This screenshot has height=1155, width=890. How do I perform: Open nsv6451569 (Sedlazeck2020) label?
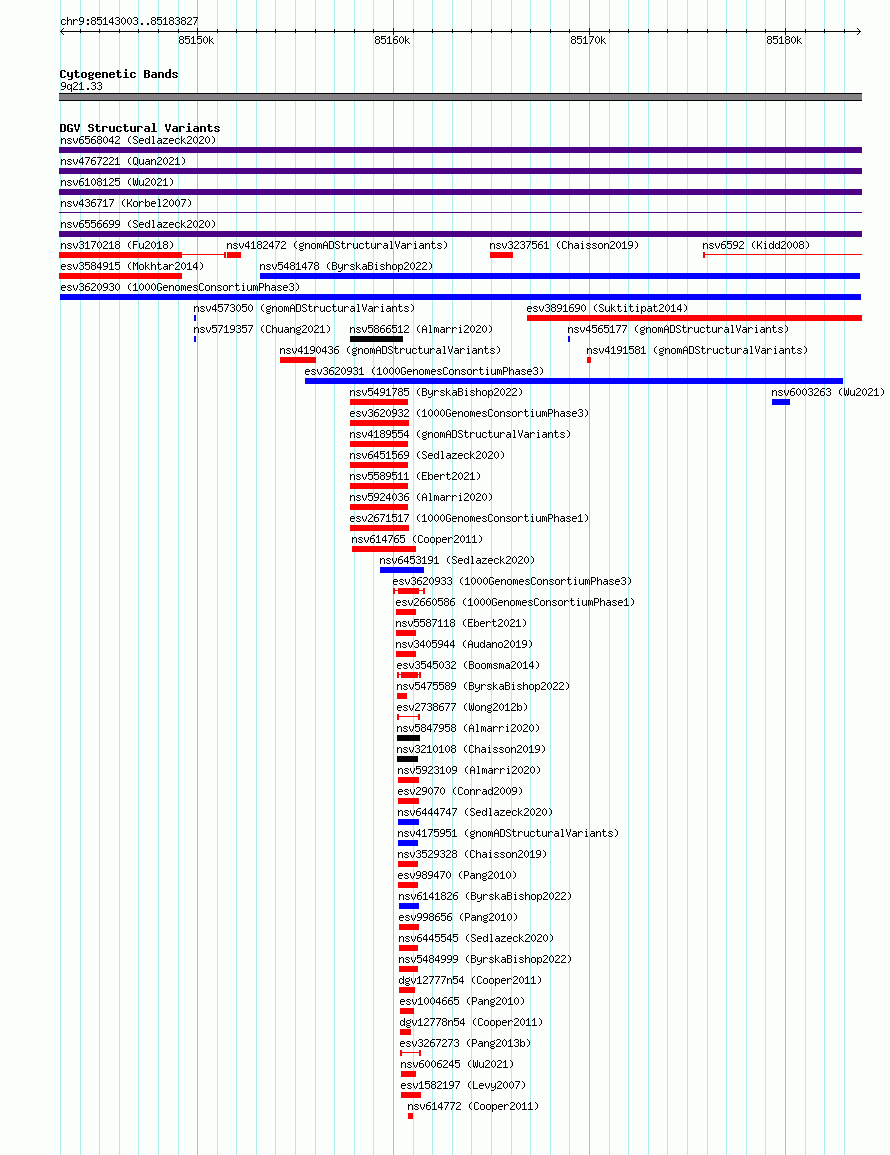pos(427,455)
